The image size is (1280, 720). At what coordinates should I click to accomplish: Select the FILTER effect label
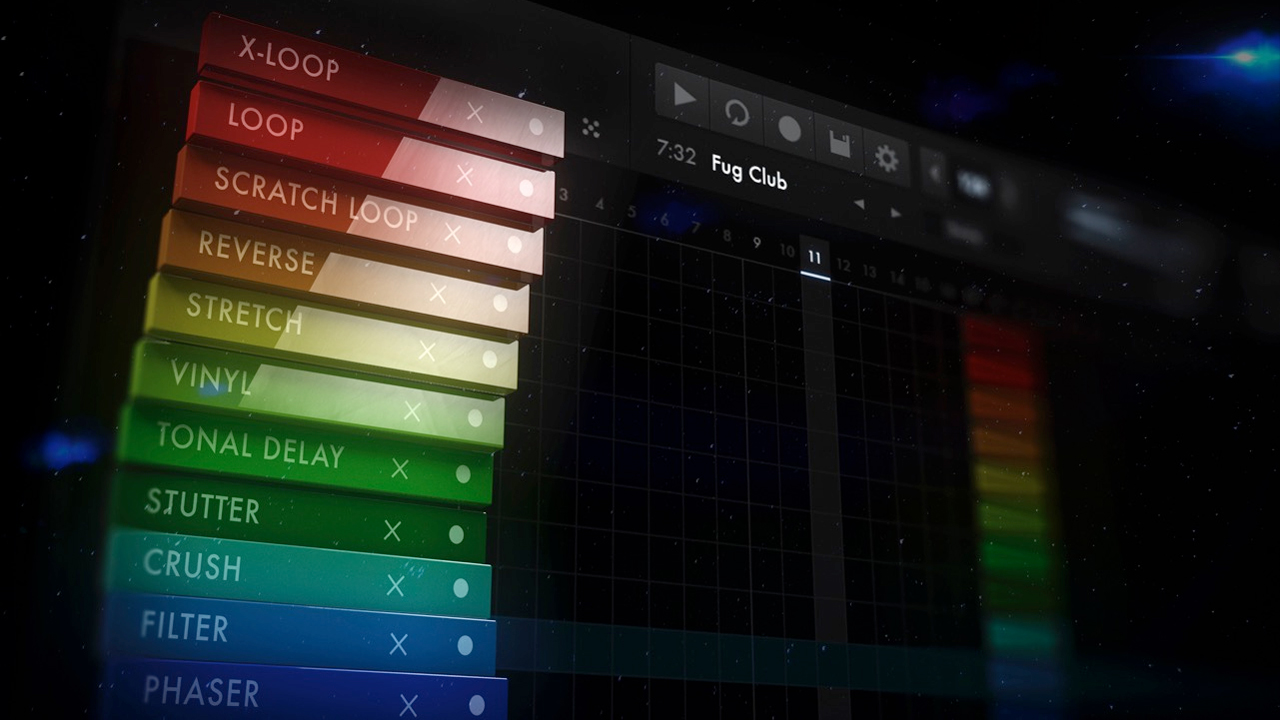[x=184, y=625]
